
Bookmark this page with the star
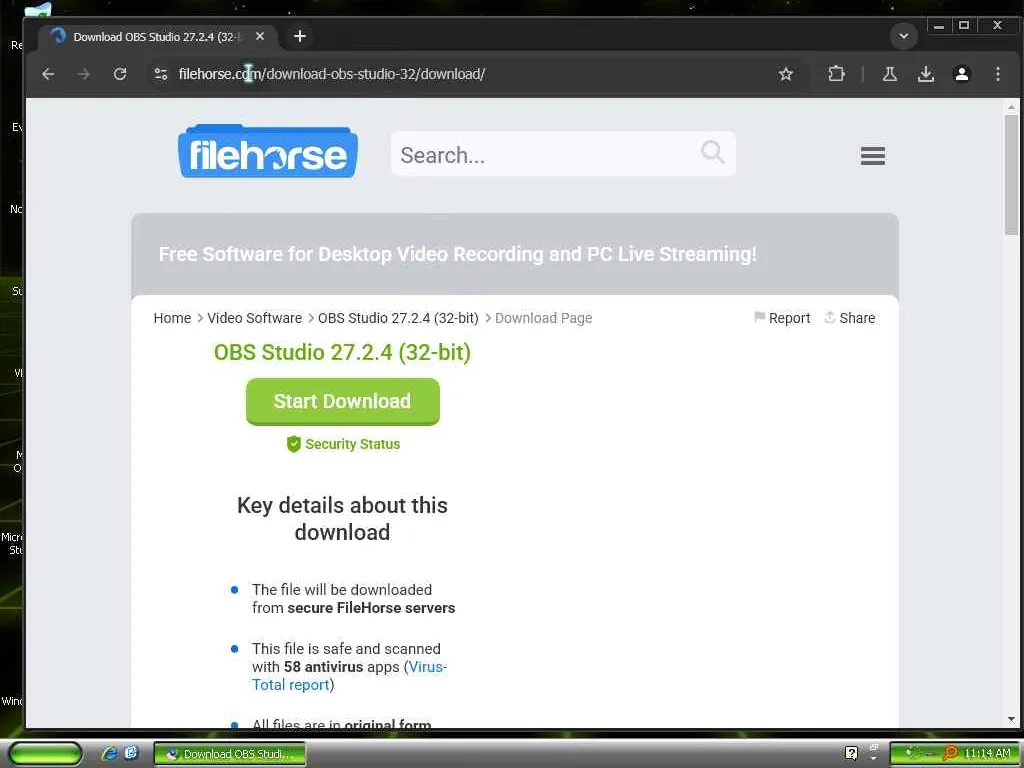(786, 74)
